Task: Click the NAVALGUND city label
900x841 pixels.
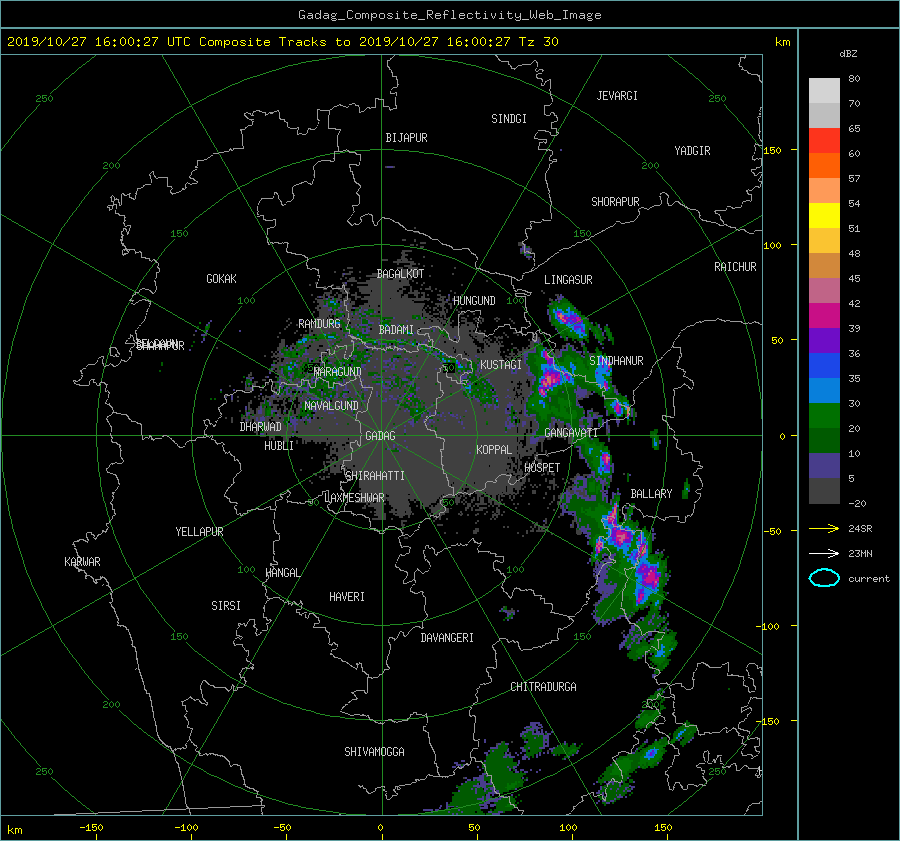Action: 331,406
